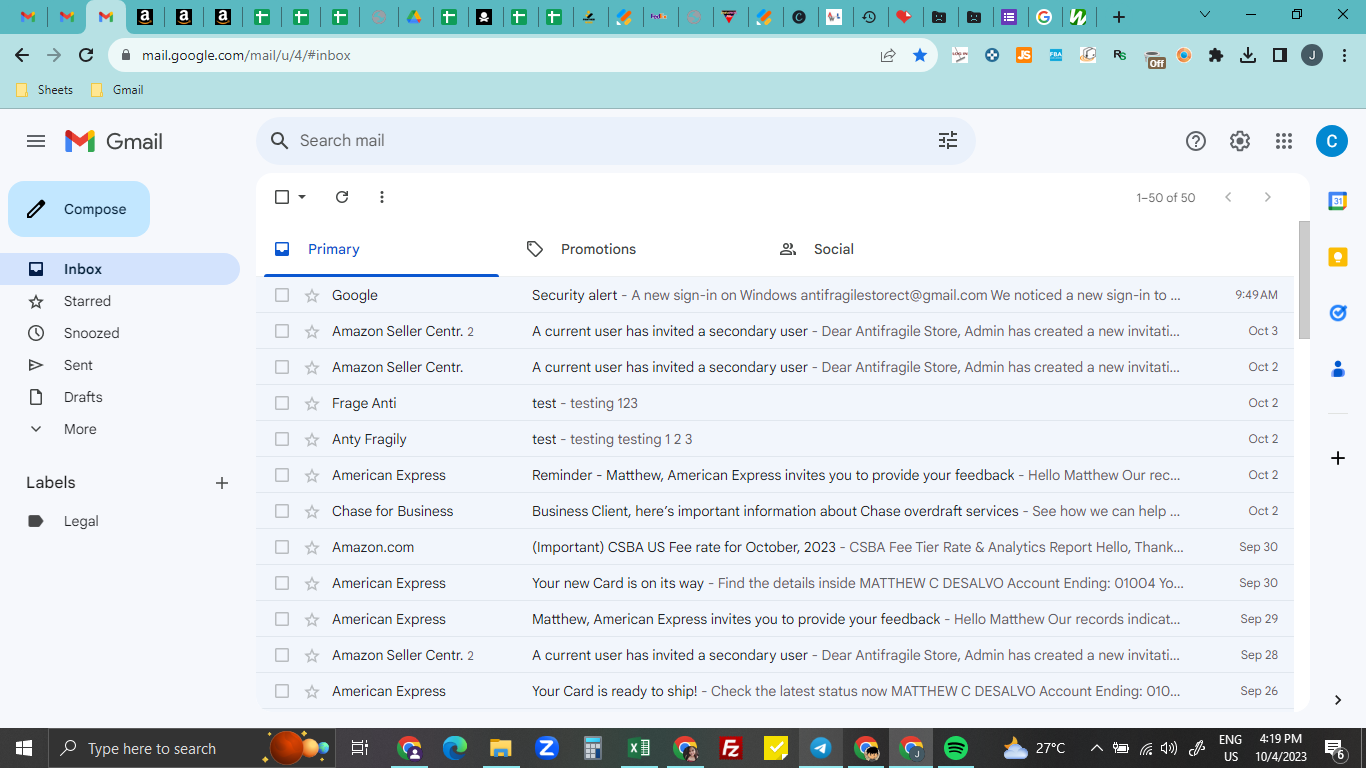Open search options filter icon
This screenshot has height=768, width=1366.
tap(948, 141)
